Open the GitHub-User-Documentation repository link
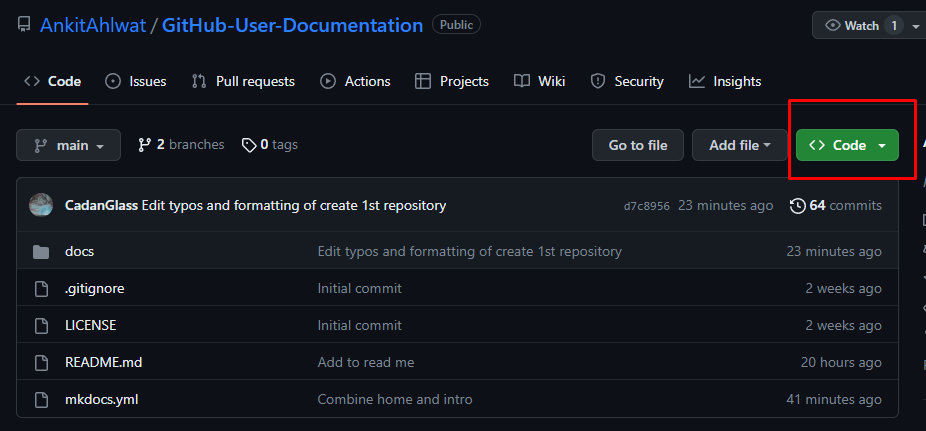This screenshot has width=926, height=431. tap(292, 25)
